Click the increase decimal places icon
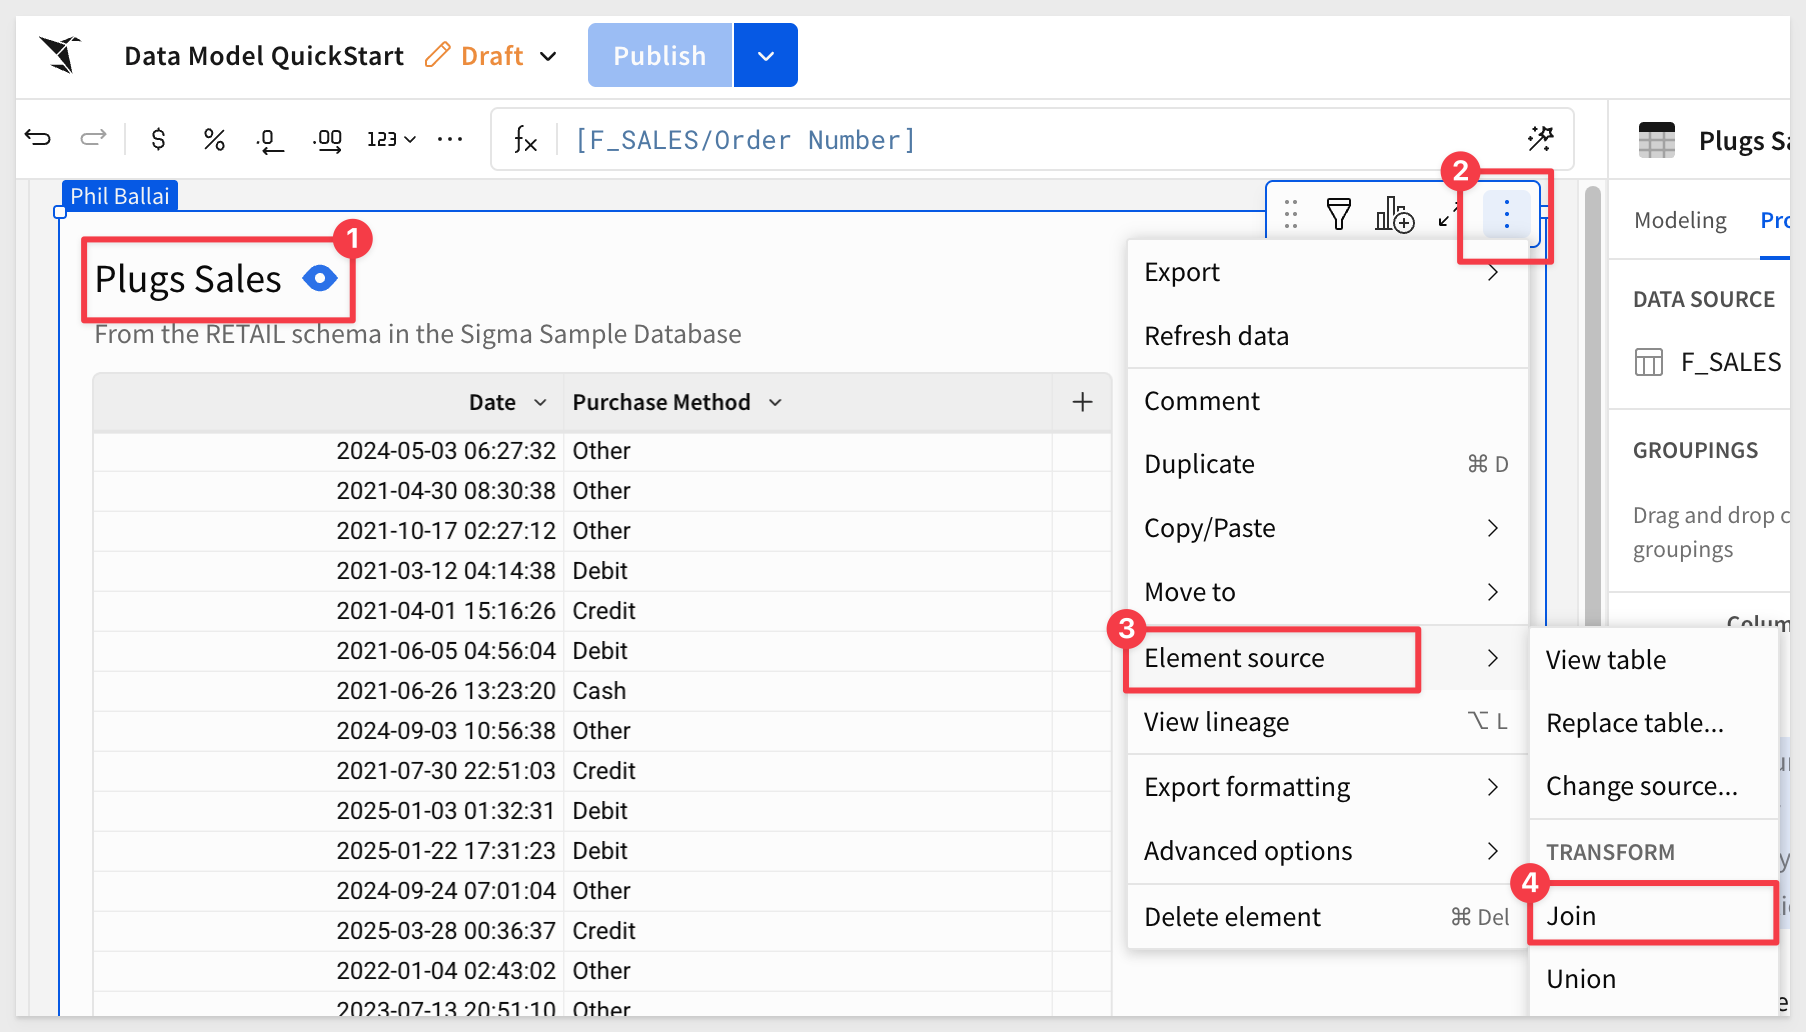 pos(327,140)
